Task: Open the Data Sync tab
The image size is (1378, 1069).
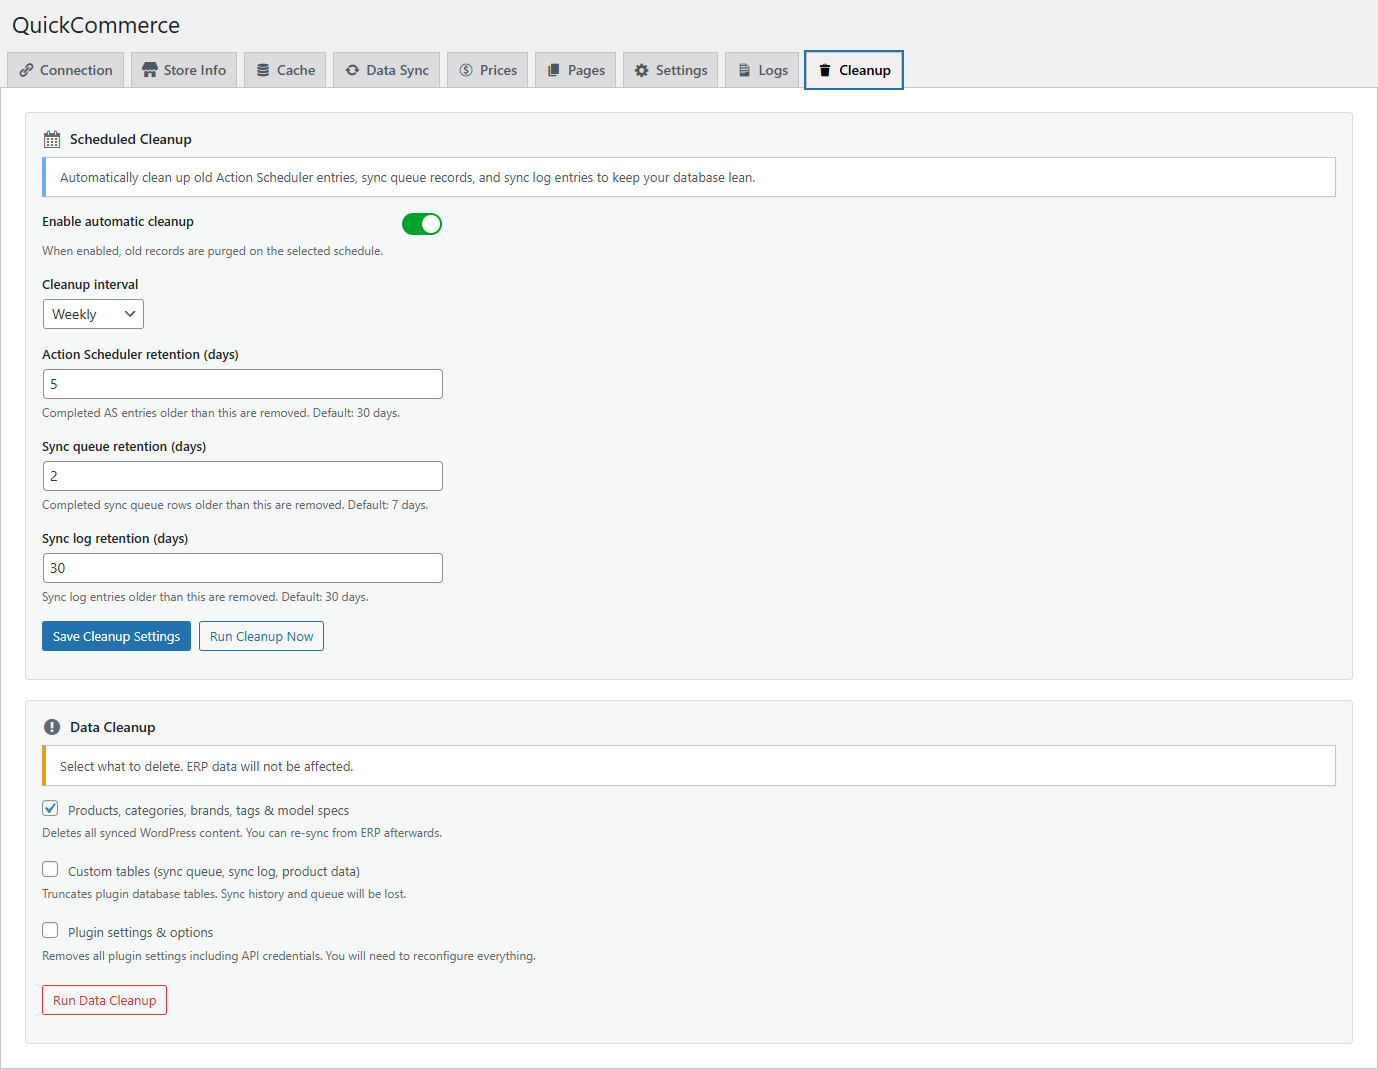Action: (x=386, y=70)
